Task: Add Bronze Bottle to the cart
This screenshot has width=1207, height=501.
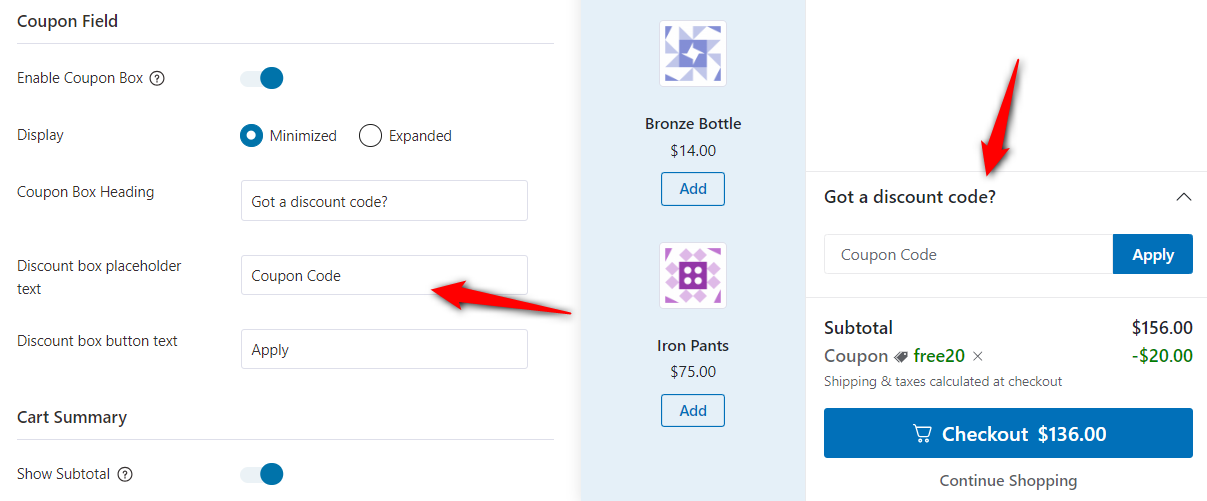Action: [x=693, y=189]
